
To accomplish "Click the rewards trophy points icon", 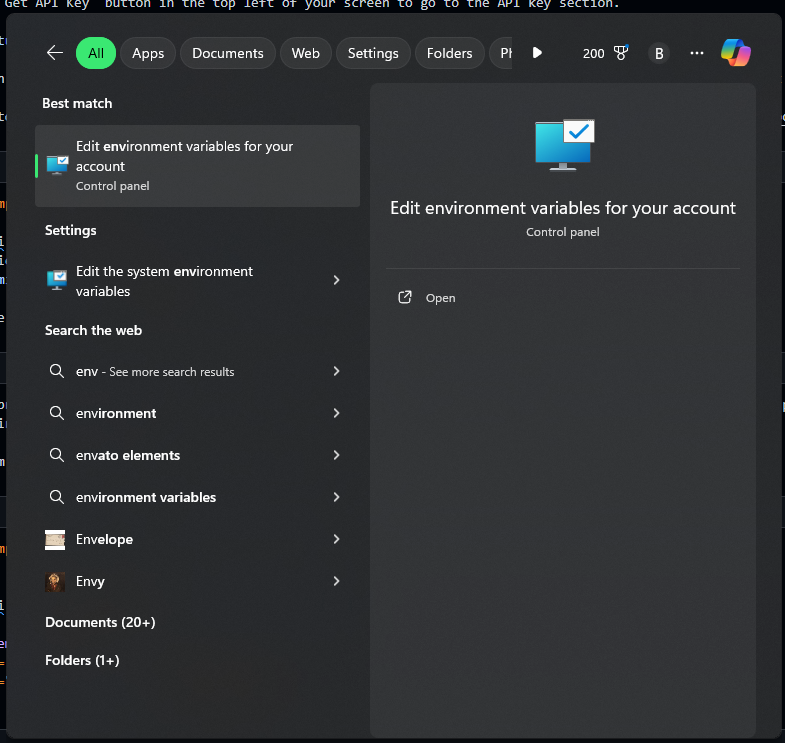I will tap(621, 53).
